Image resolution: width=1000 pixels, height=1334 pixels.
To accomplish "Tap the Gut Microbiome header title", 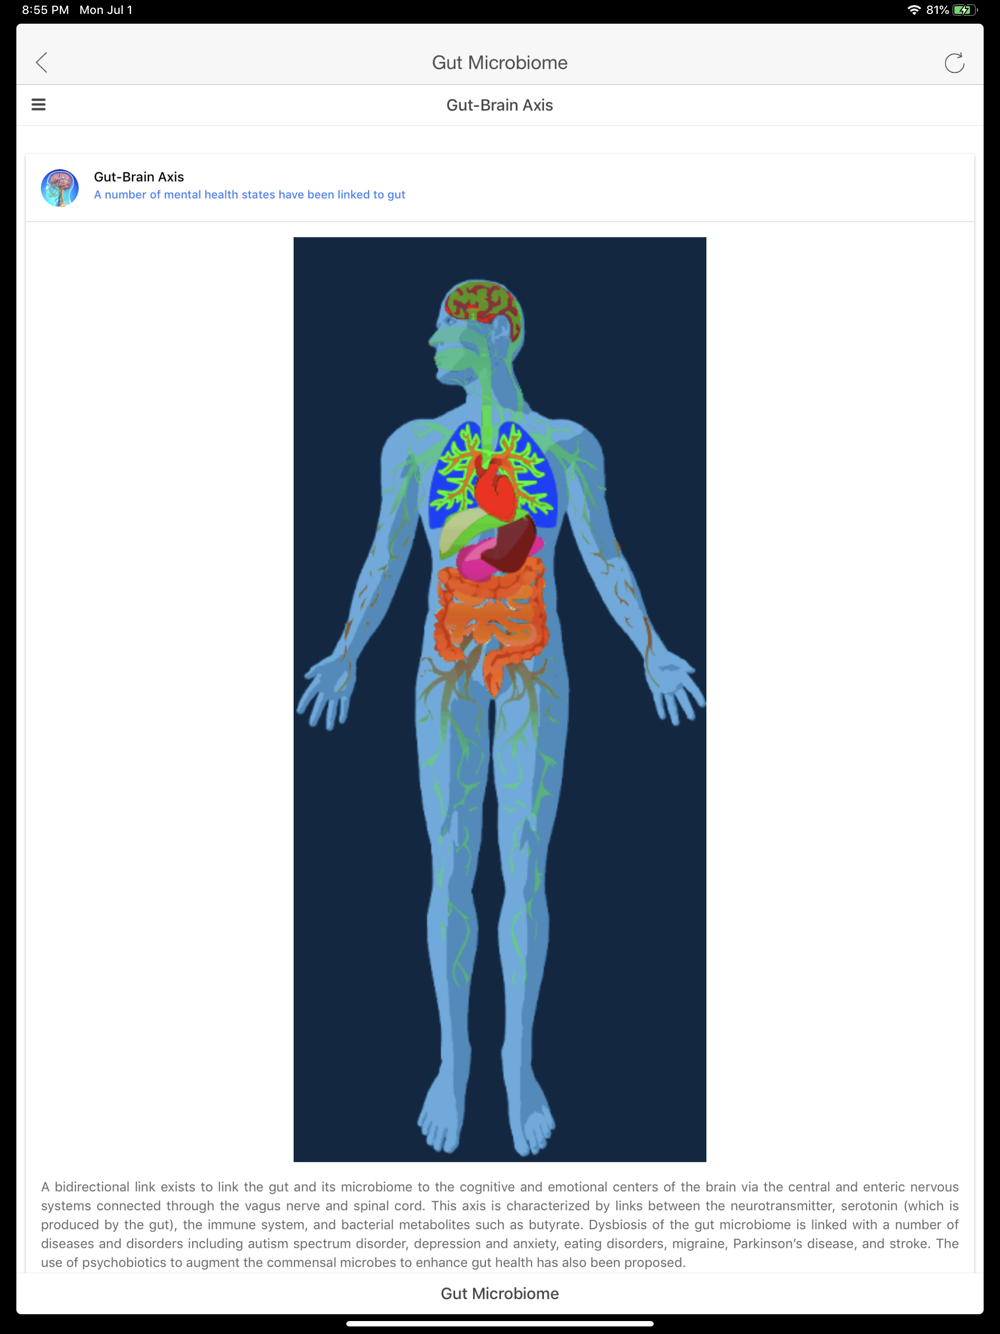I will tap(500, 63).
